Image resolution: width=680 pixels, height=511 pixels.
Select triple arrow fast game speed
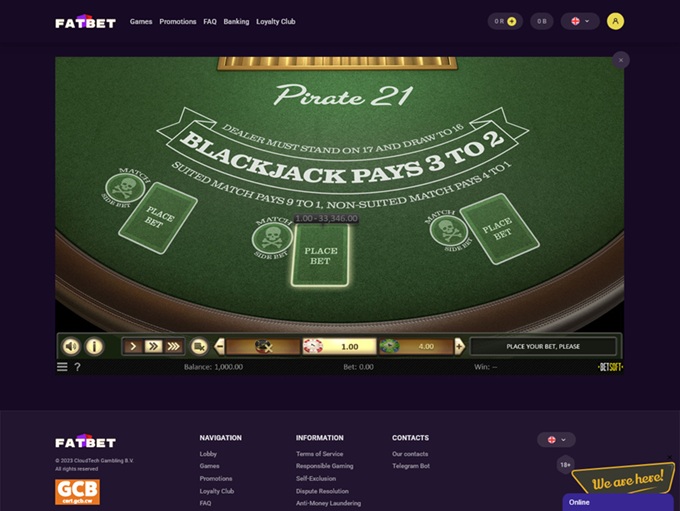click(x=173, y=346)
